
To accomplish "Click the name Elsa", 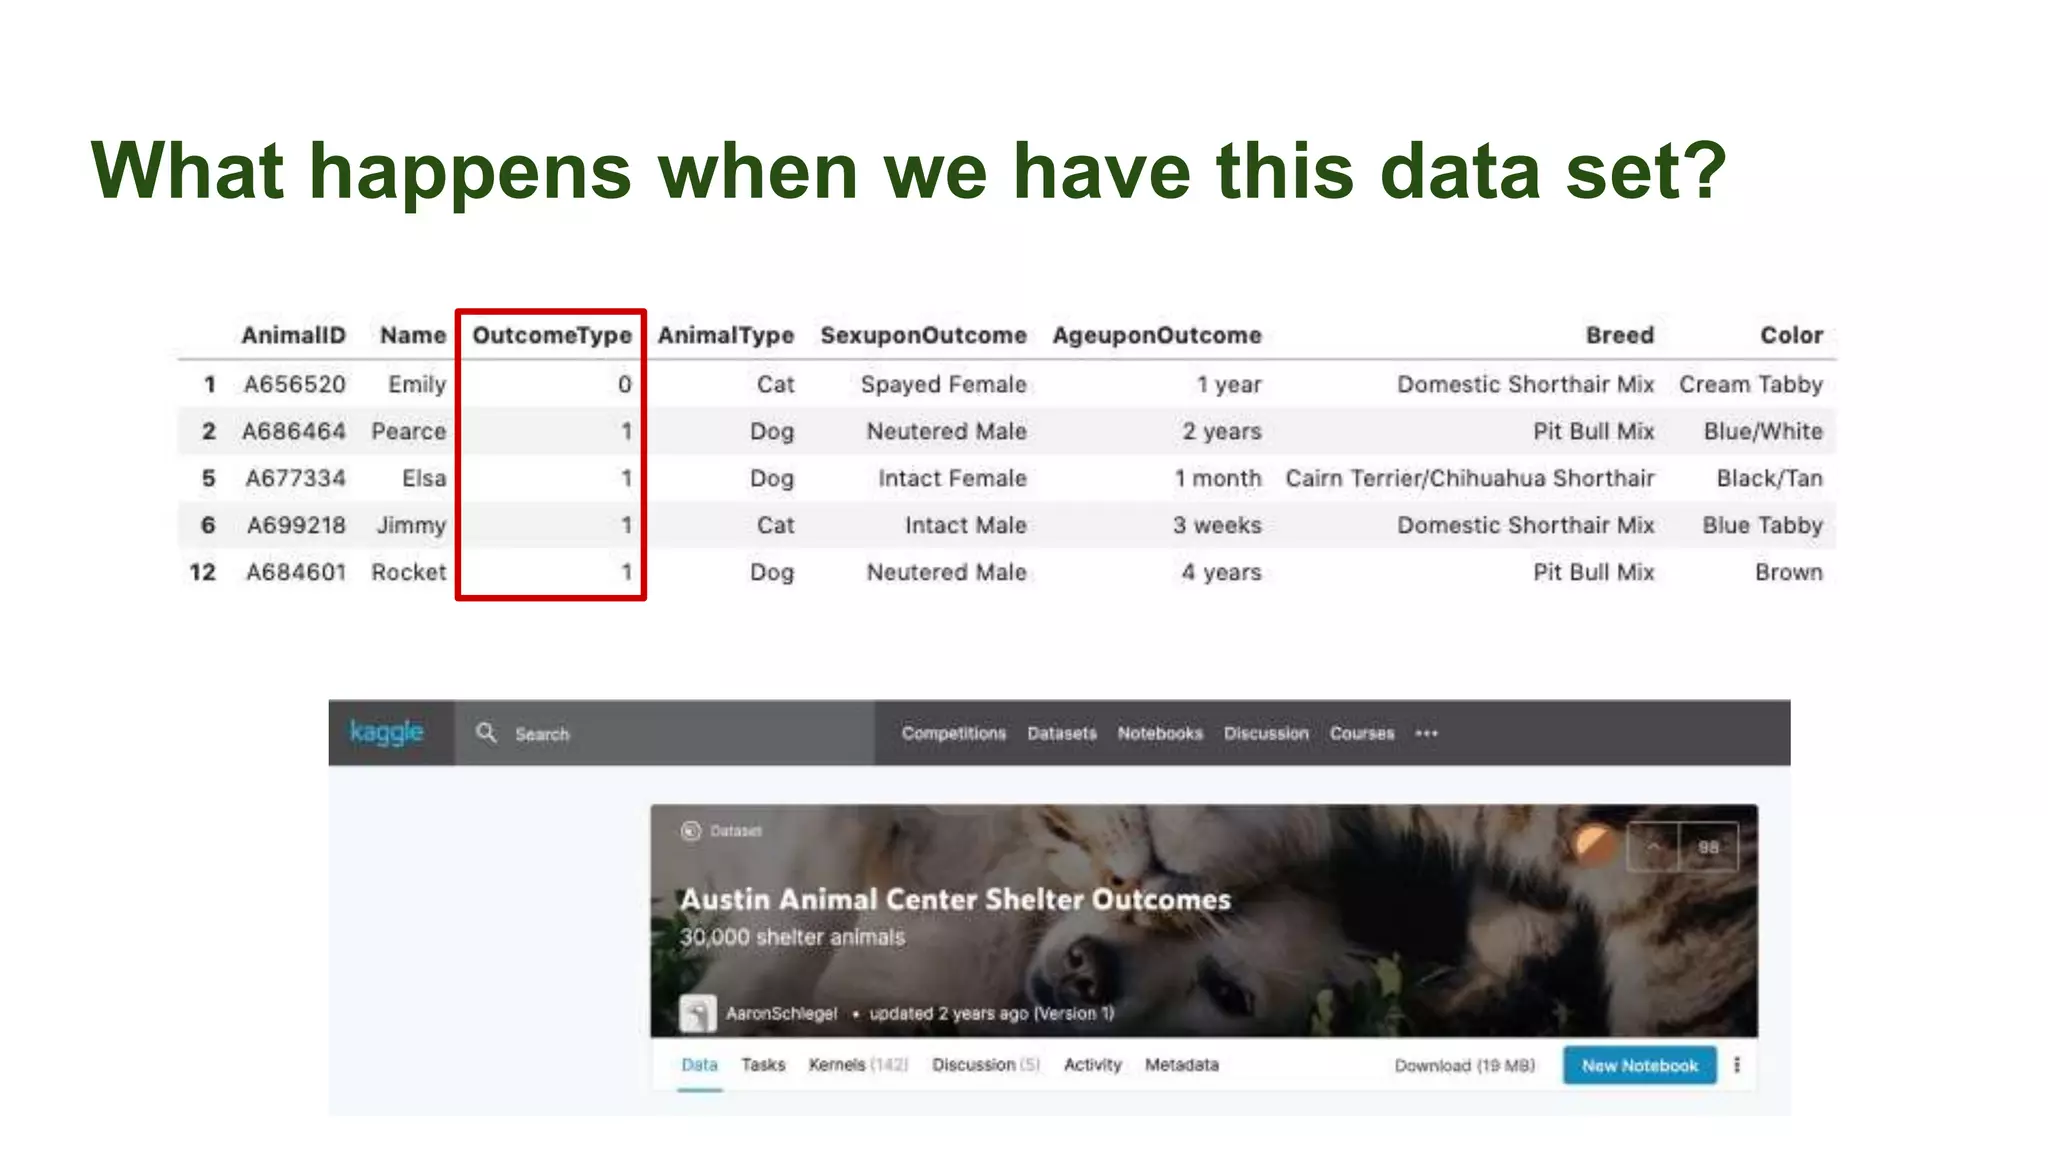I will (x=424, y=478).
